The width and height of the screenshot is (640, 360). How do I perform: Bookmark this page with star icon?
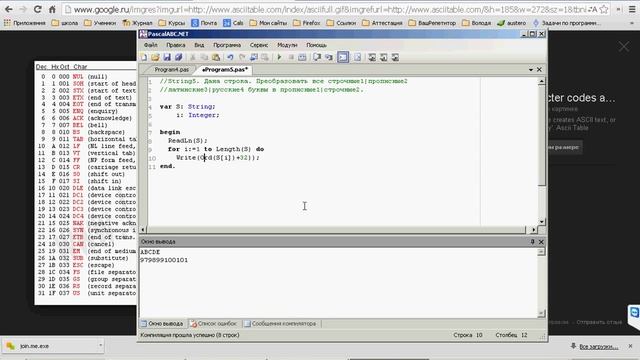[x=604, y=9]
